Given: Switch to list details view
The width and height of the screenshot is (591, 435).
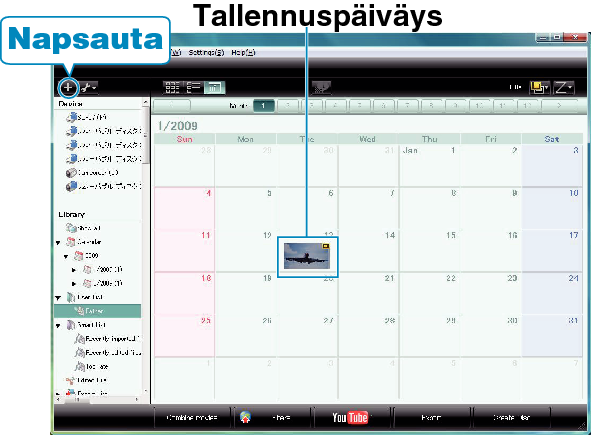Looking at the screenshot, I should pyautogui.click(x=194, y=87).
